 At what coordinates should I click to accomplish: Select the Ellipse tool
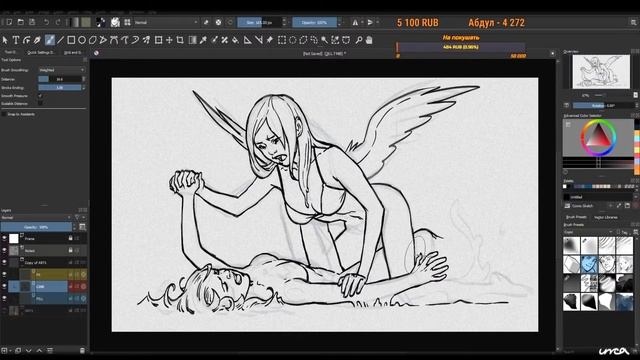[x=82, y=40]
